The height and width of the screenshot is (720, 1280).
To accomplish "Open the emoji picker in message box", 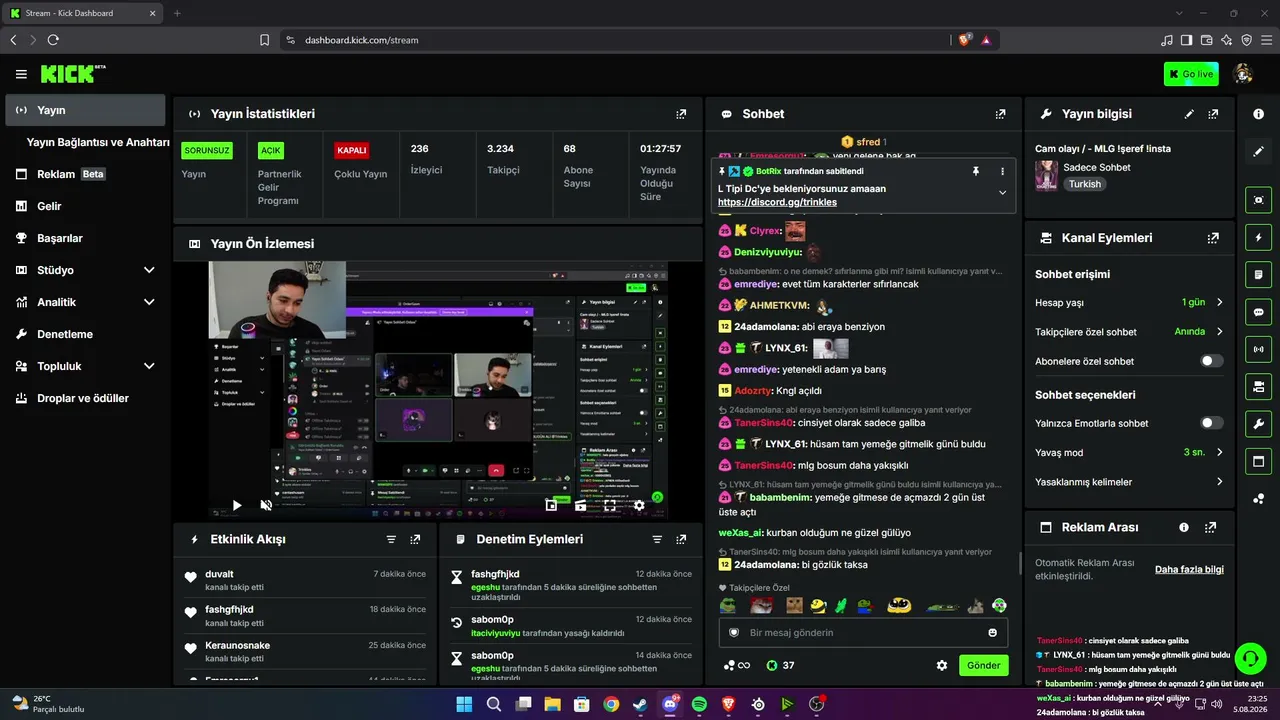I will pos(992,632).
